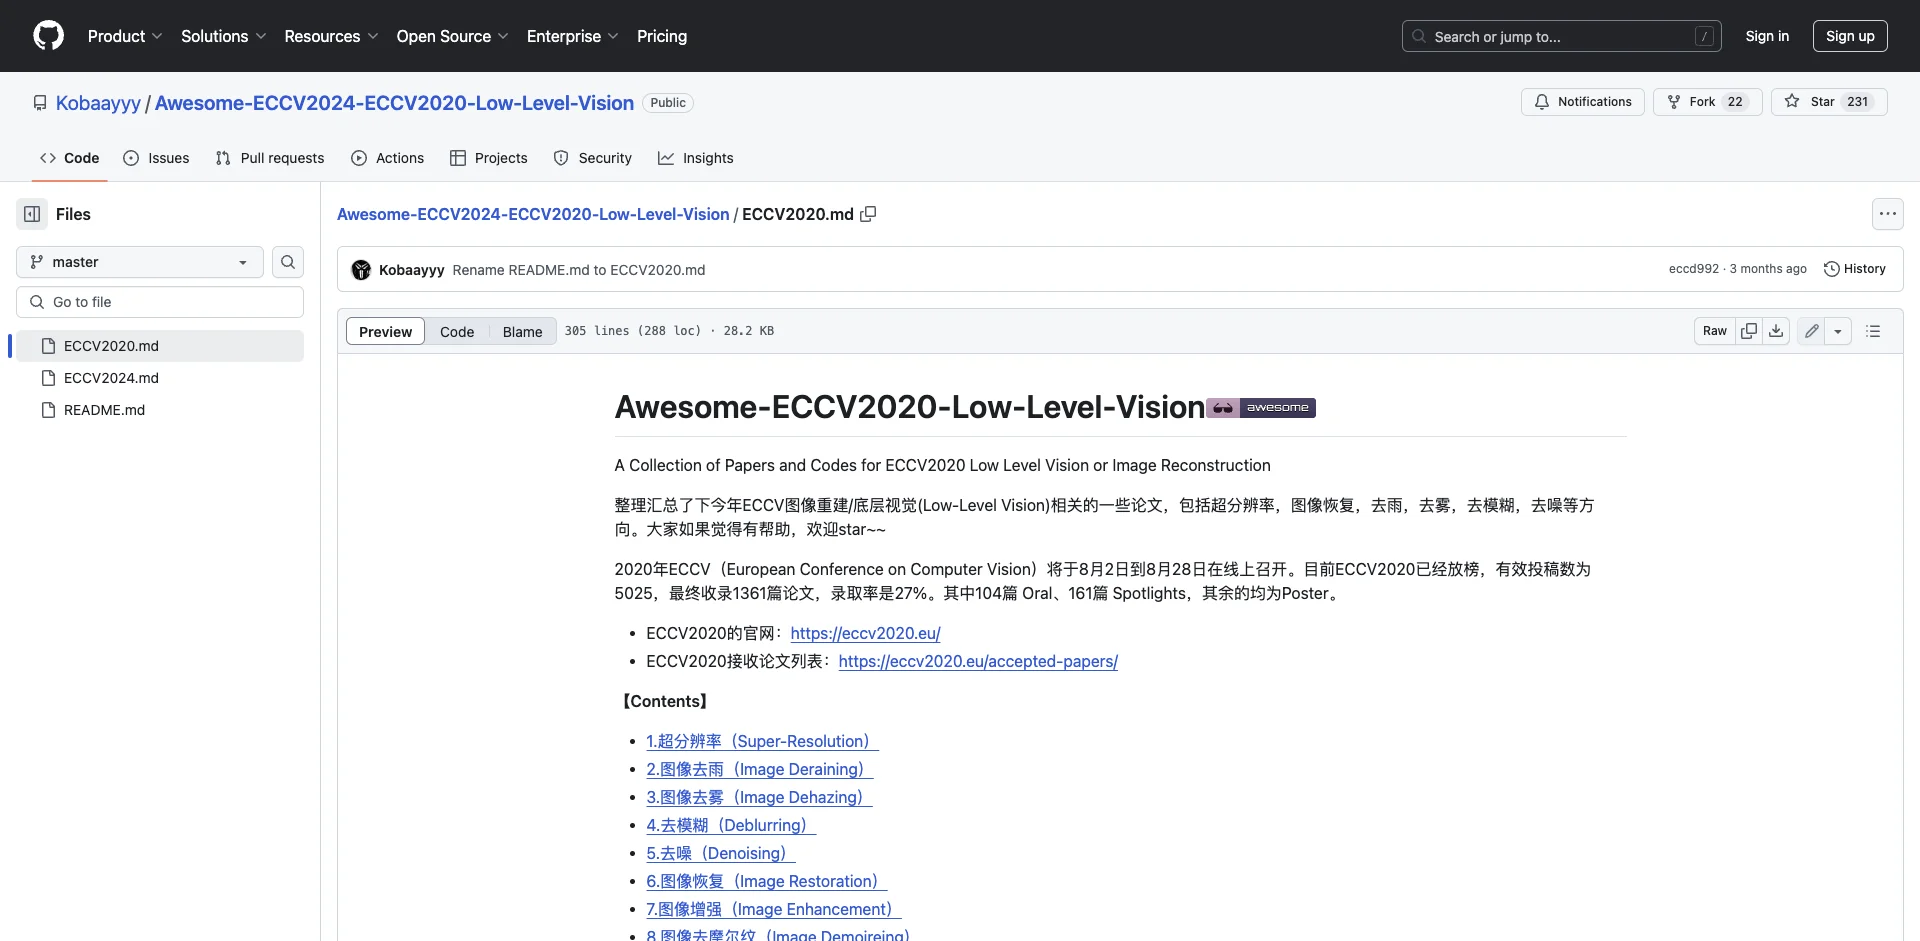The width and height of the screenshot is (1920, 941).
Task: Focus the Go to file input
Action: (x=160, y=302)
